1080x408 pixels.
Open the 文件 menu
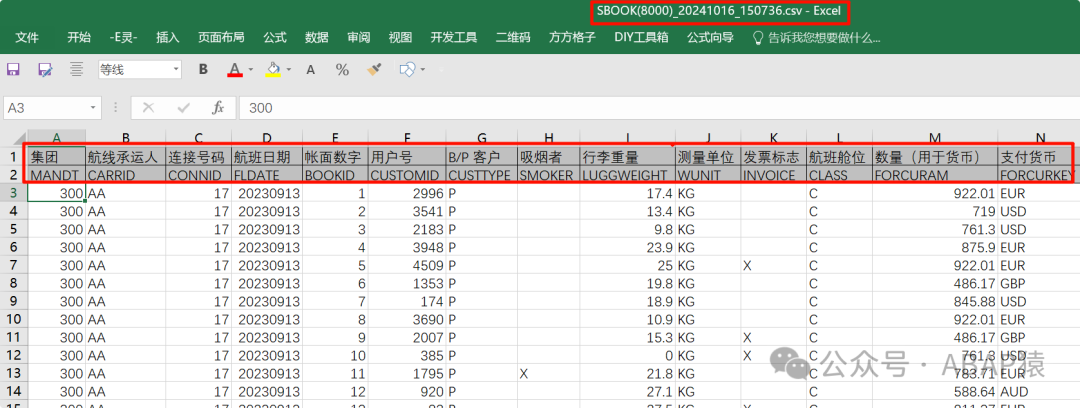coord(27,37)
